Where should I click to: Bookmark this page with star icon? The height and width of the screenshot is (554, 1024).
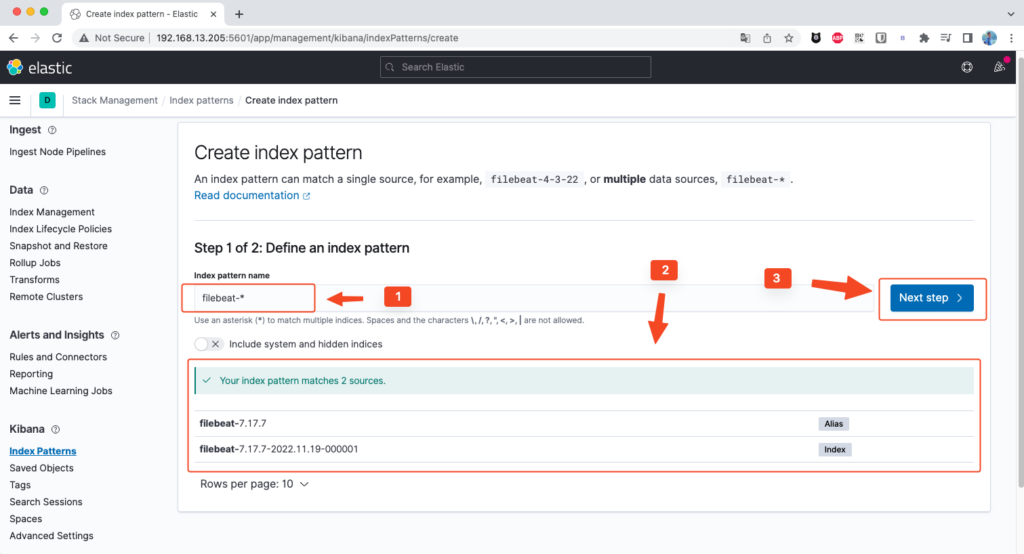[x=789, y=38]
